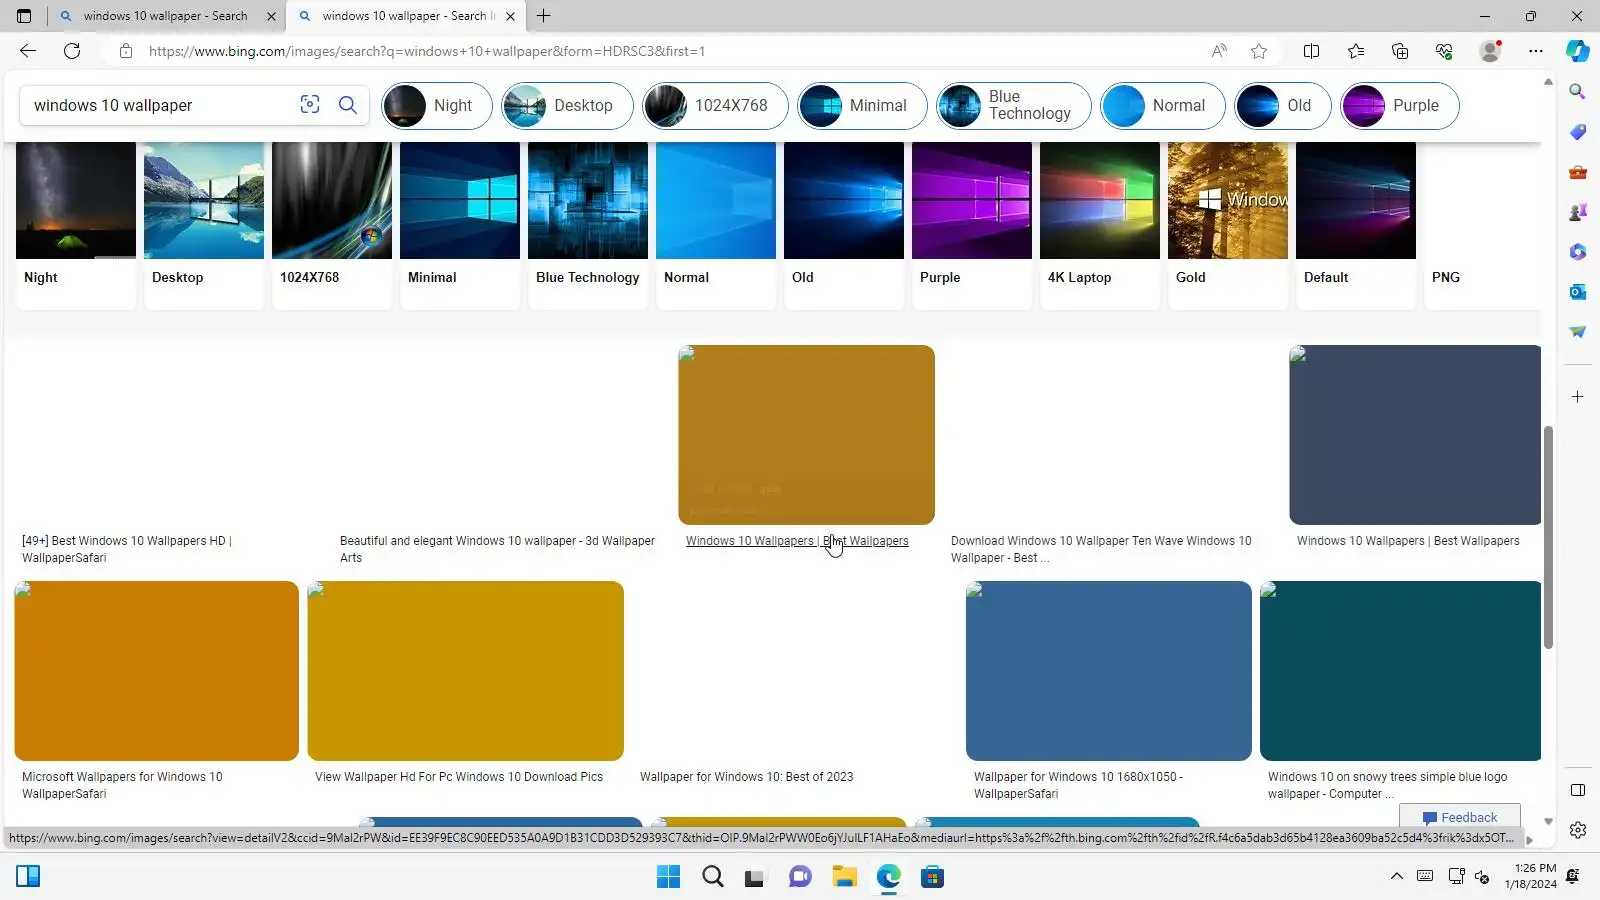The width and height of the screenshot is (1600, 900).
Task: Open File Explorer from taskbar
Action: tap(844, 877)
